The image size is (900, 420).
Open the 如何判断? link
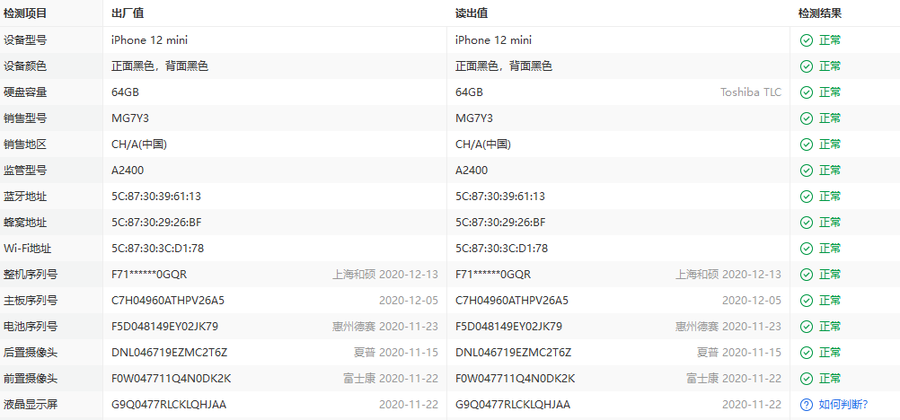(843, 405)
